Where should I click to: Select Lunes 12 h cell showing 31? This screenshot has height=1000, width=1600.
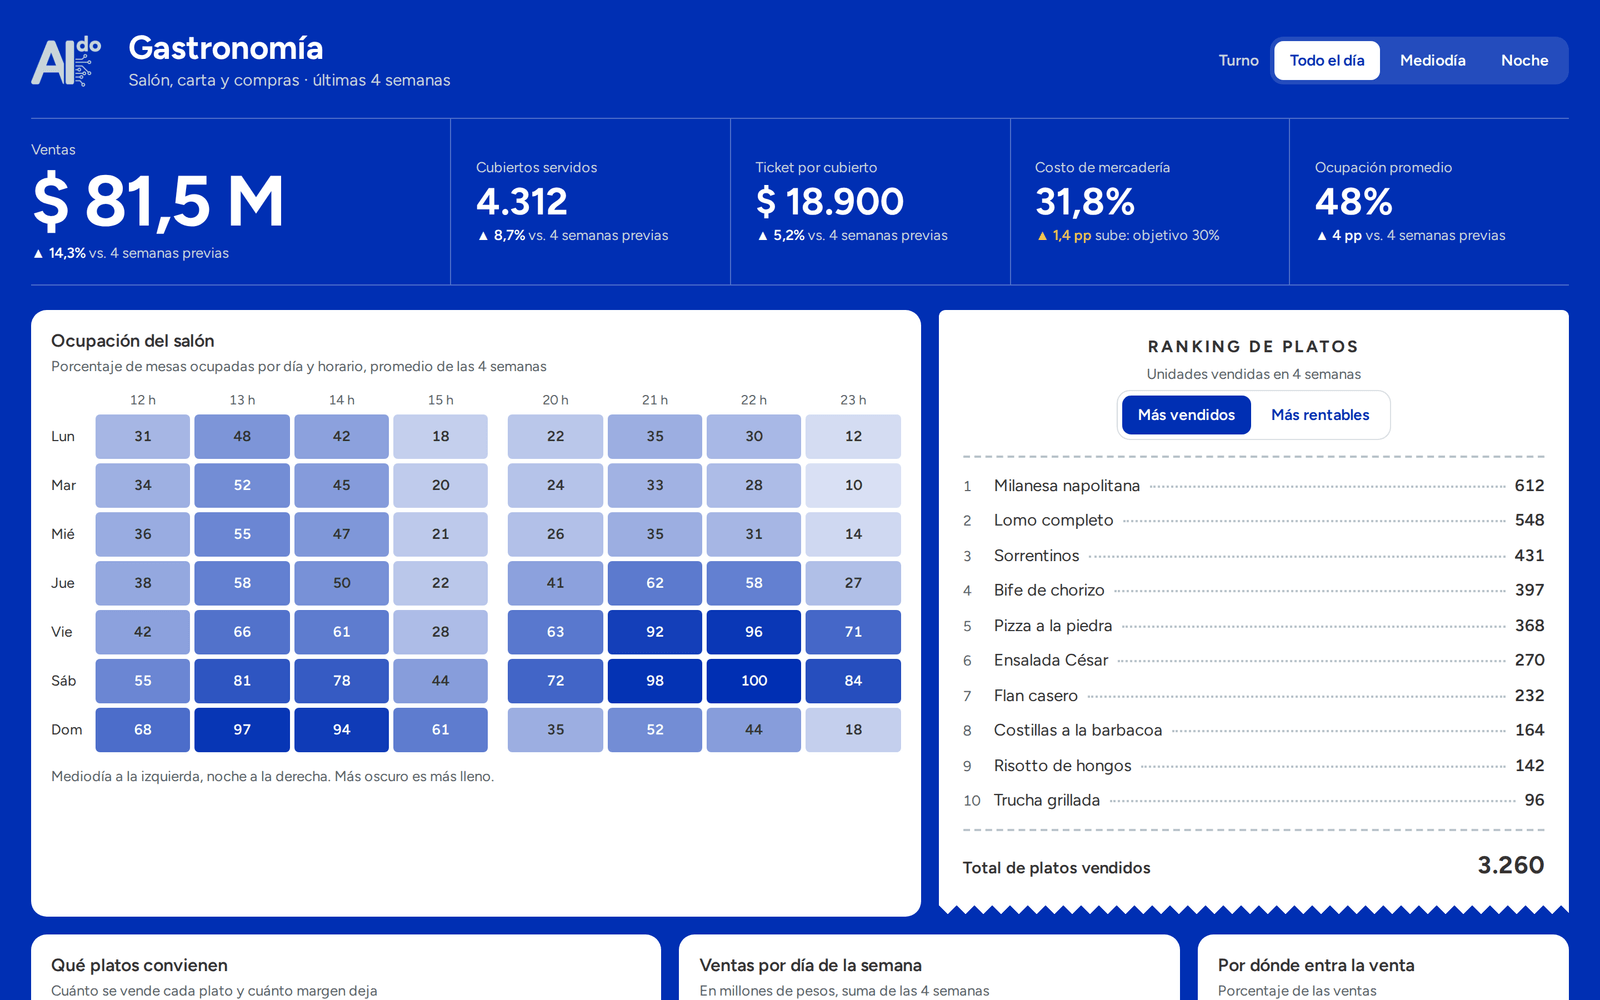143,437
